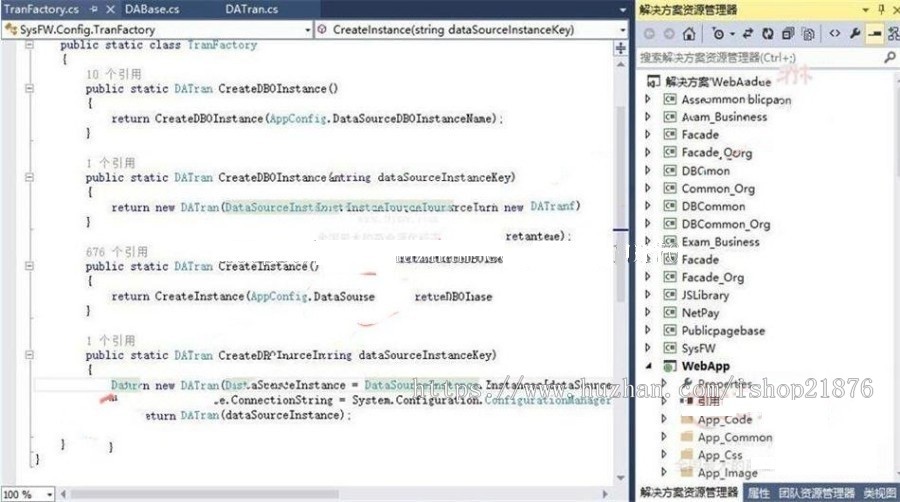Click the pending changes filter clock icon
The width and height of the screenshot is (900, 502).
717,34
